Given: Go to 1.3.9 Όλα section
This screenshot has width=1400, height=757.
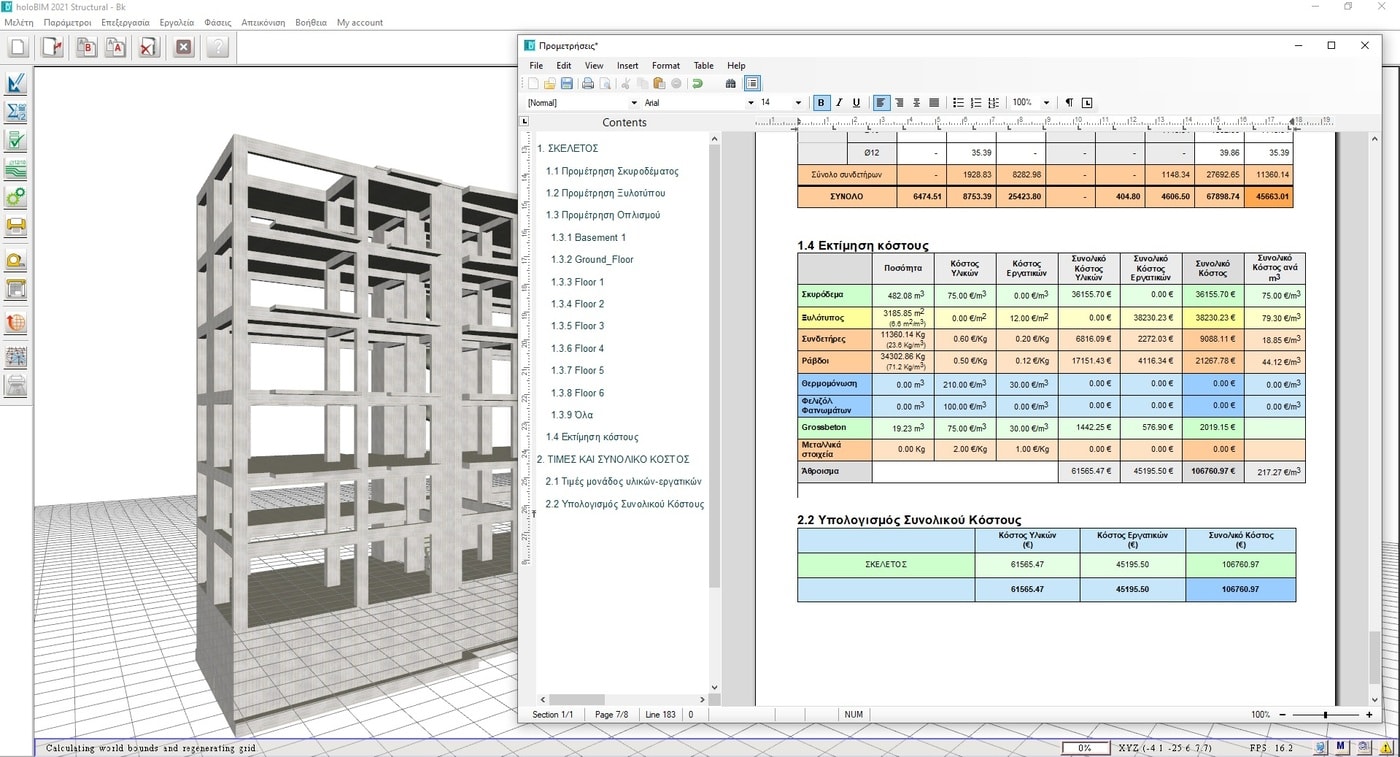Looking at the screenshot, I should pos(572,415).
